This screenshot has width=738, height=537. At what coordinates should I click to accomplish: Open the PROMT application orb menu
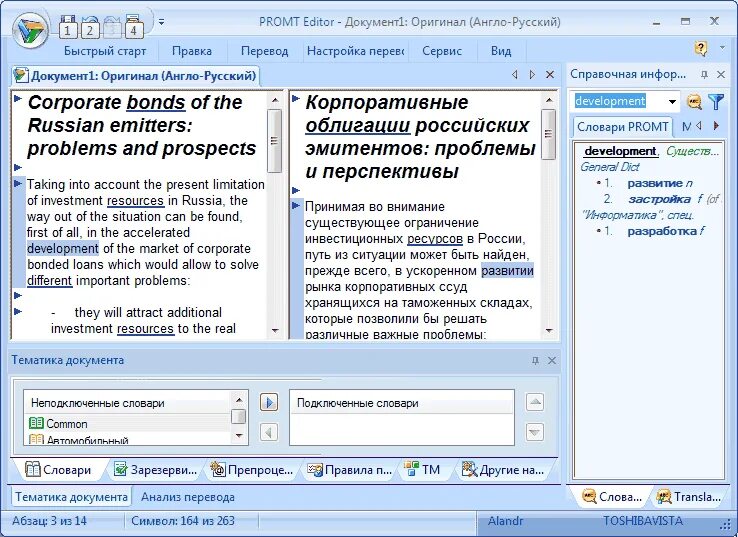pyautogui.click(x=30, y=30)
